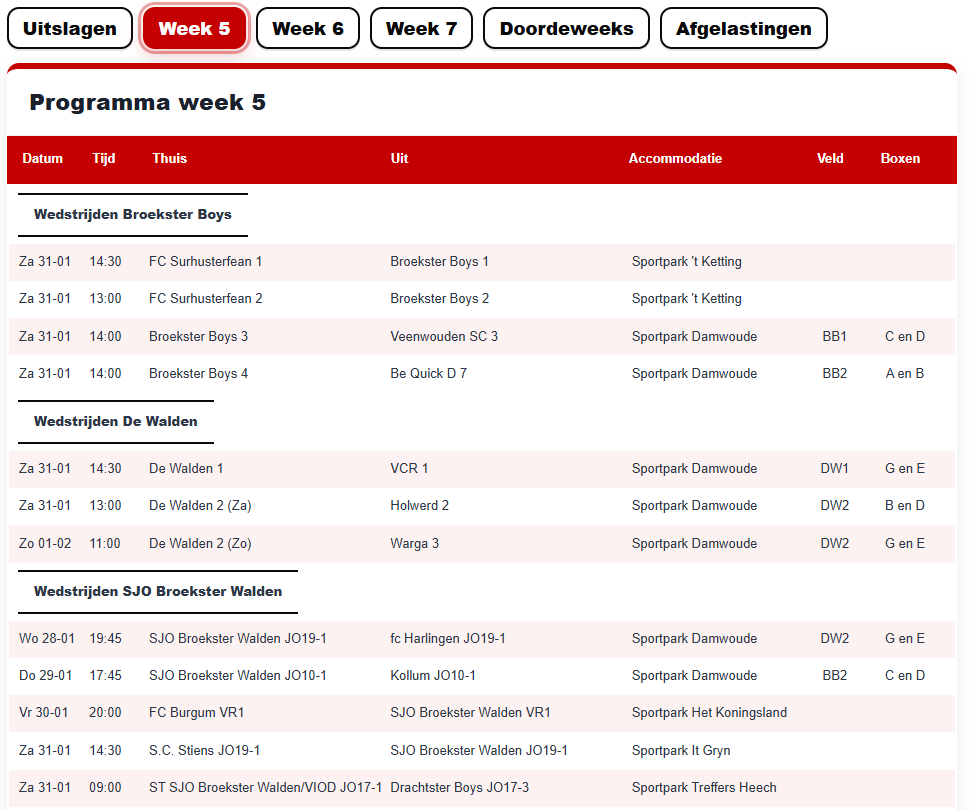Click the Datum column header
Screen dimensions: 980x810
click(x=43, y=158)
